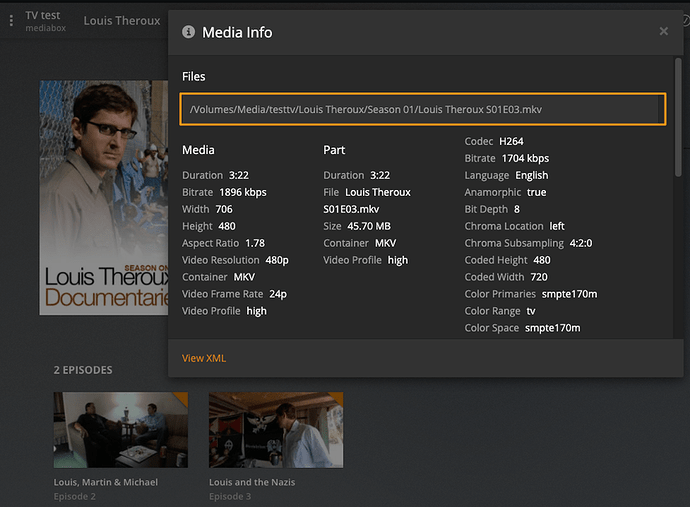Click the unwatched corner marker on Episode 3
The height and width of the screenshot is (507, 690).
[x=336, y=397]
